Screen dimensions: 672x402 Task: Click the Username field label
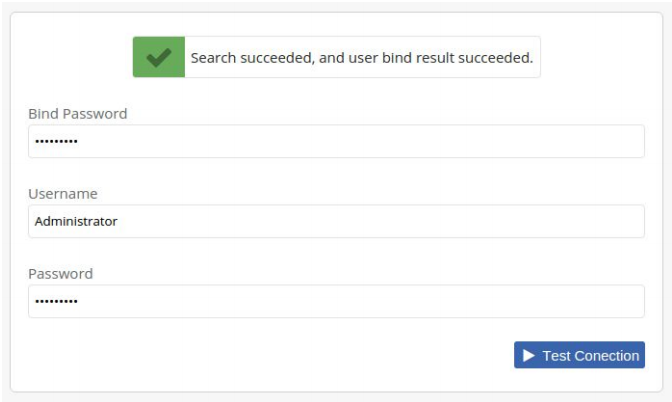click(x=63, y=194)
